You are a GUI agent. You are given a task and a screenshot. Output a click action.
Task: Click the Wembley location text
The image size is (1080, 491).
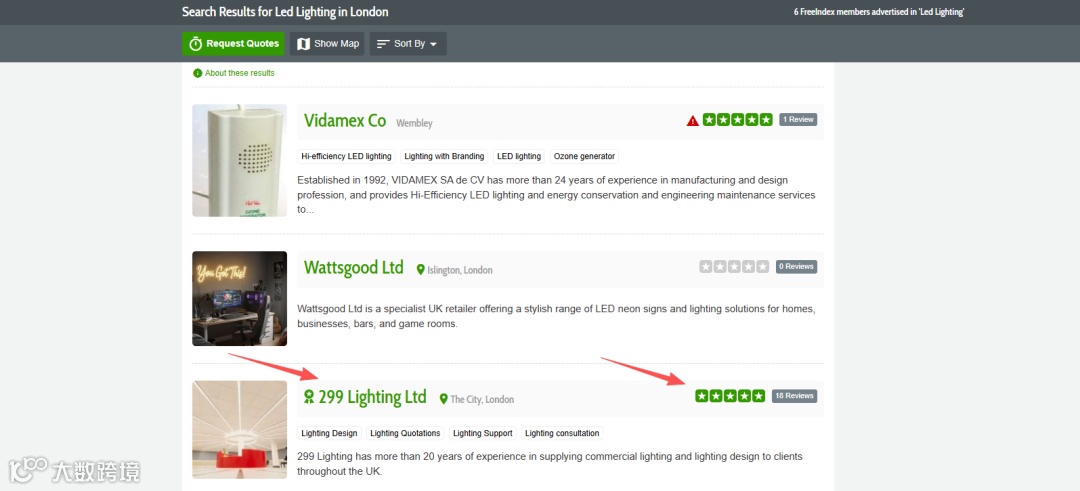coord(414,123)
